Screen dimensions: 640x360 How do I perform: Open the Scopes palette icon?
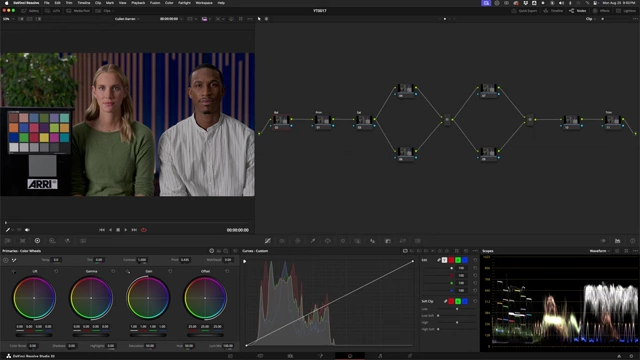(x=618, y=241)
